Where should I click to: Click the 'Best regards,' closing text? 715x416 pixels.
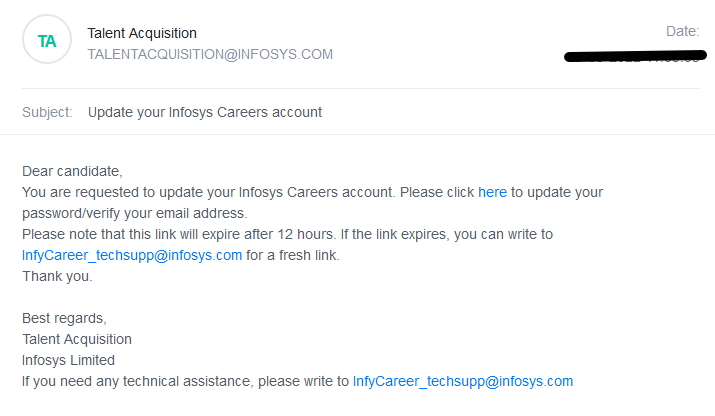(64, 318)
